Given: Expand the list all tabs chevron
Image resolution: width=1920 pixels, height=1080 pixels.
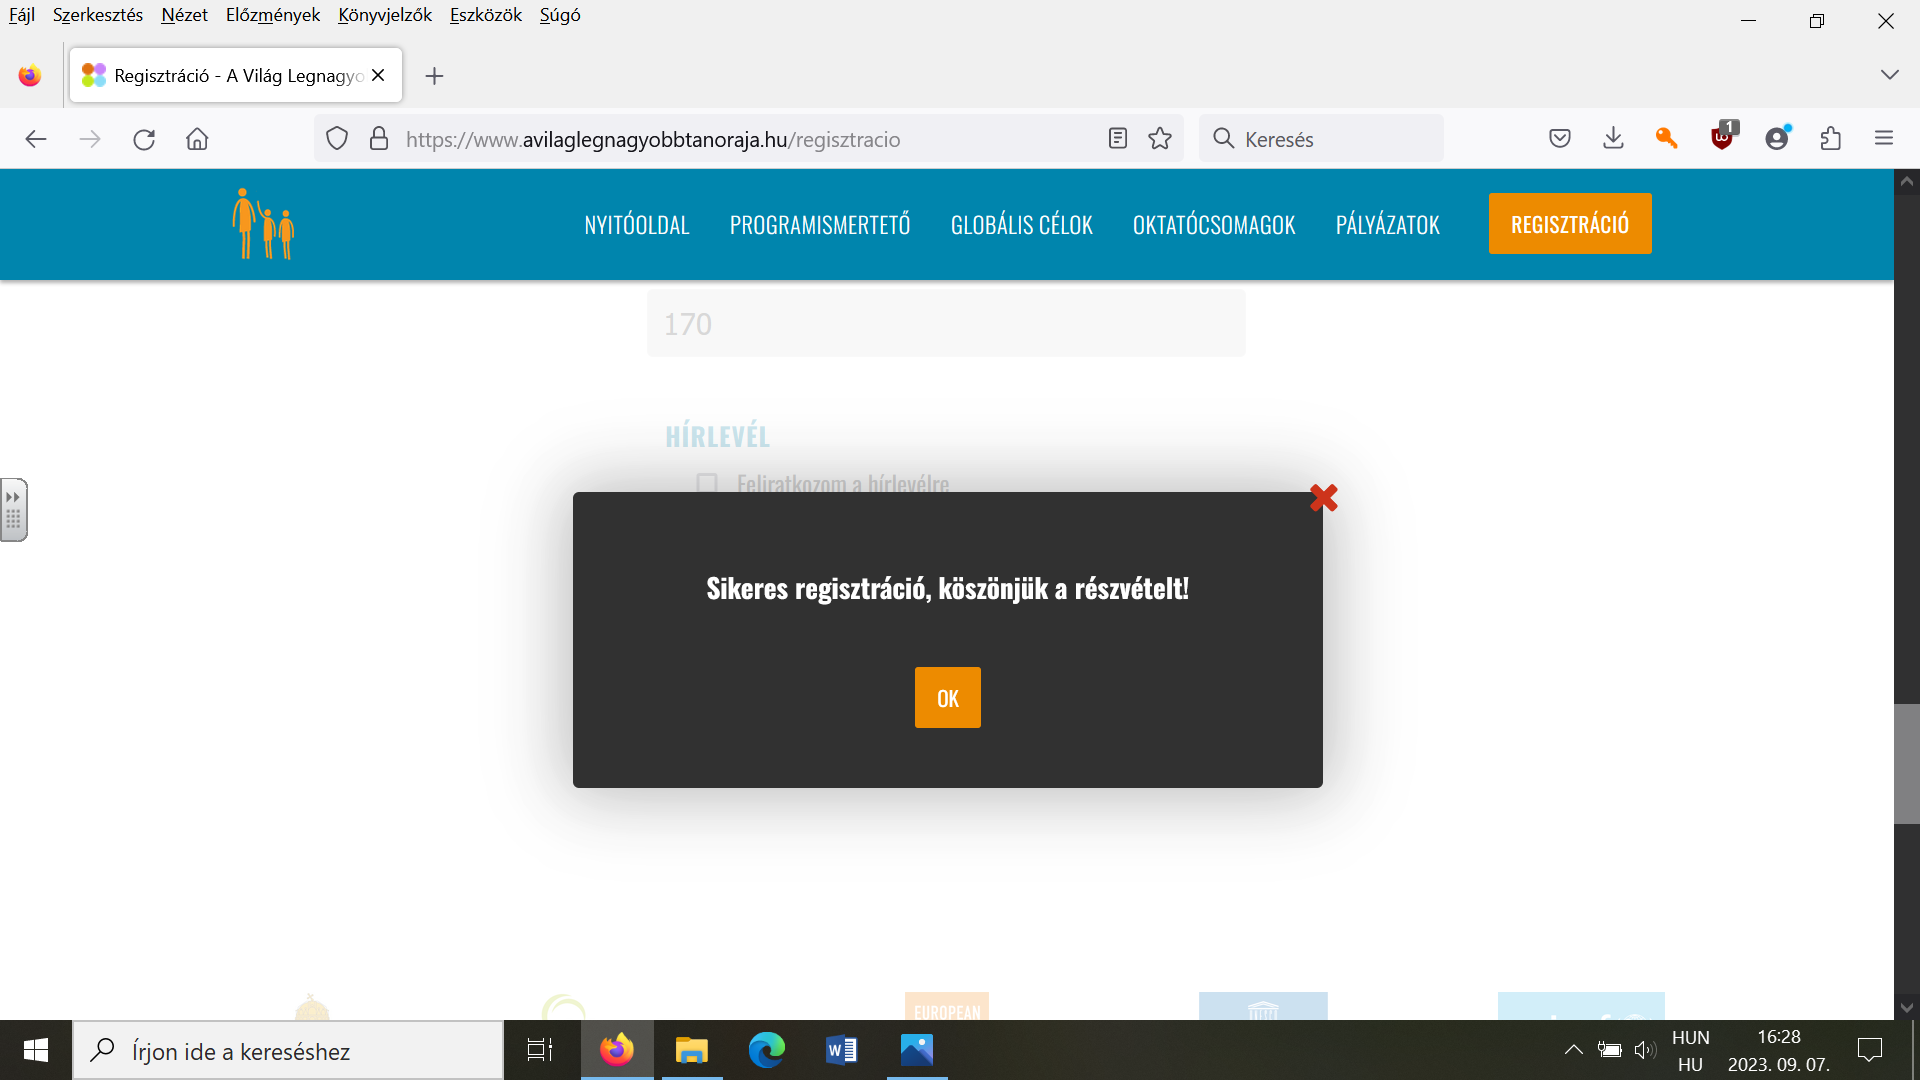Looking at the screenshot, I should 1889,75.
